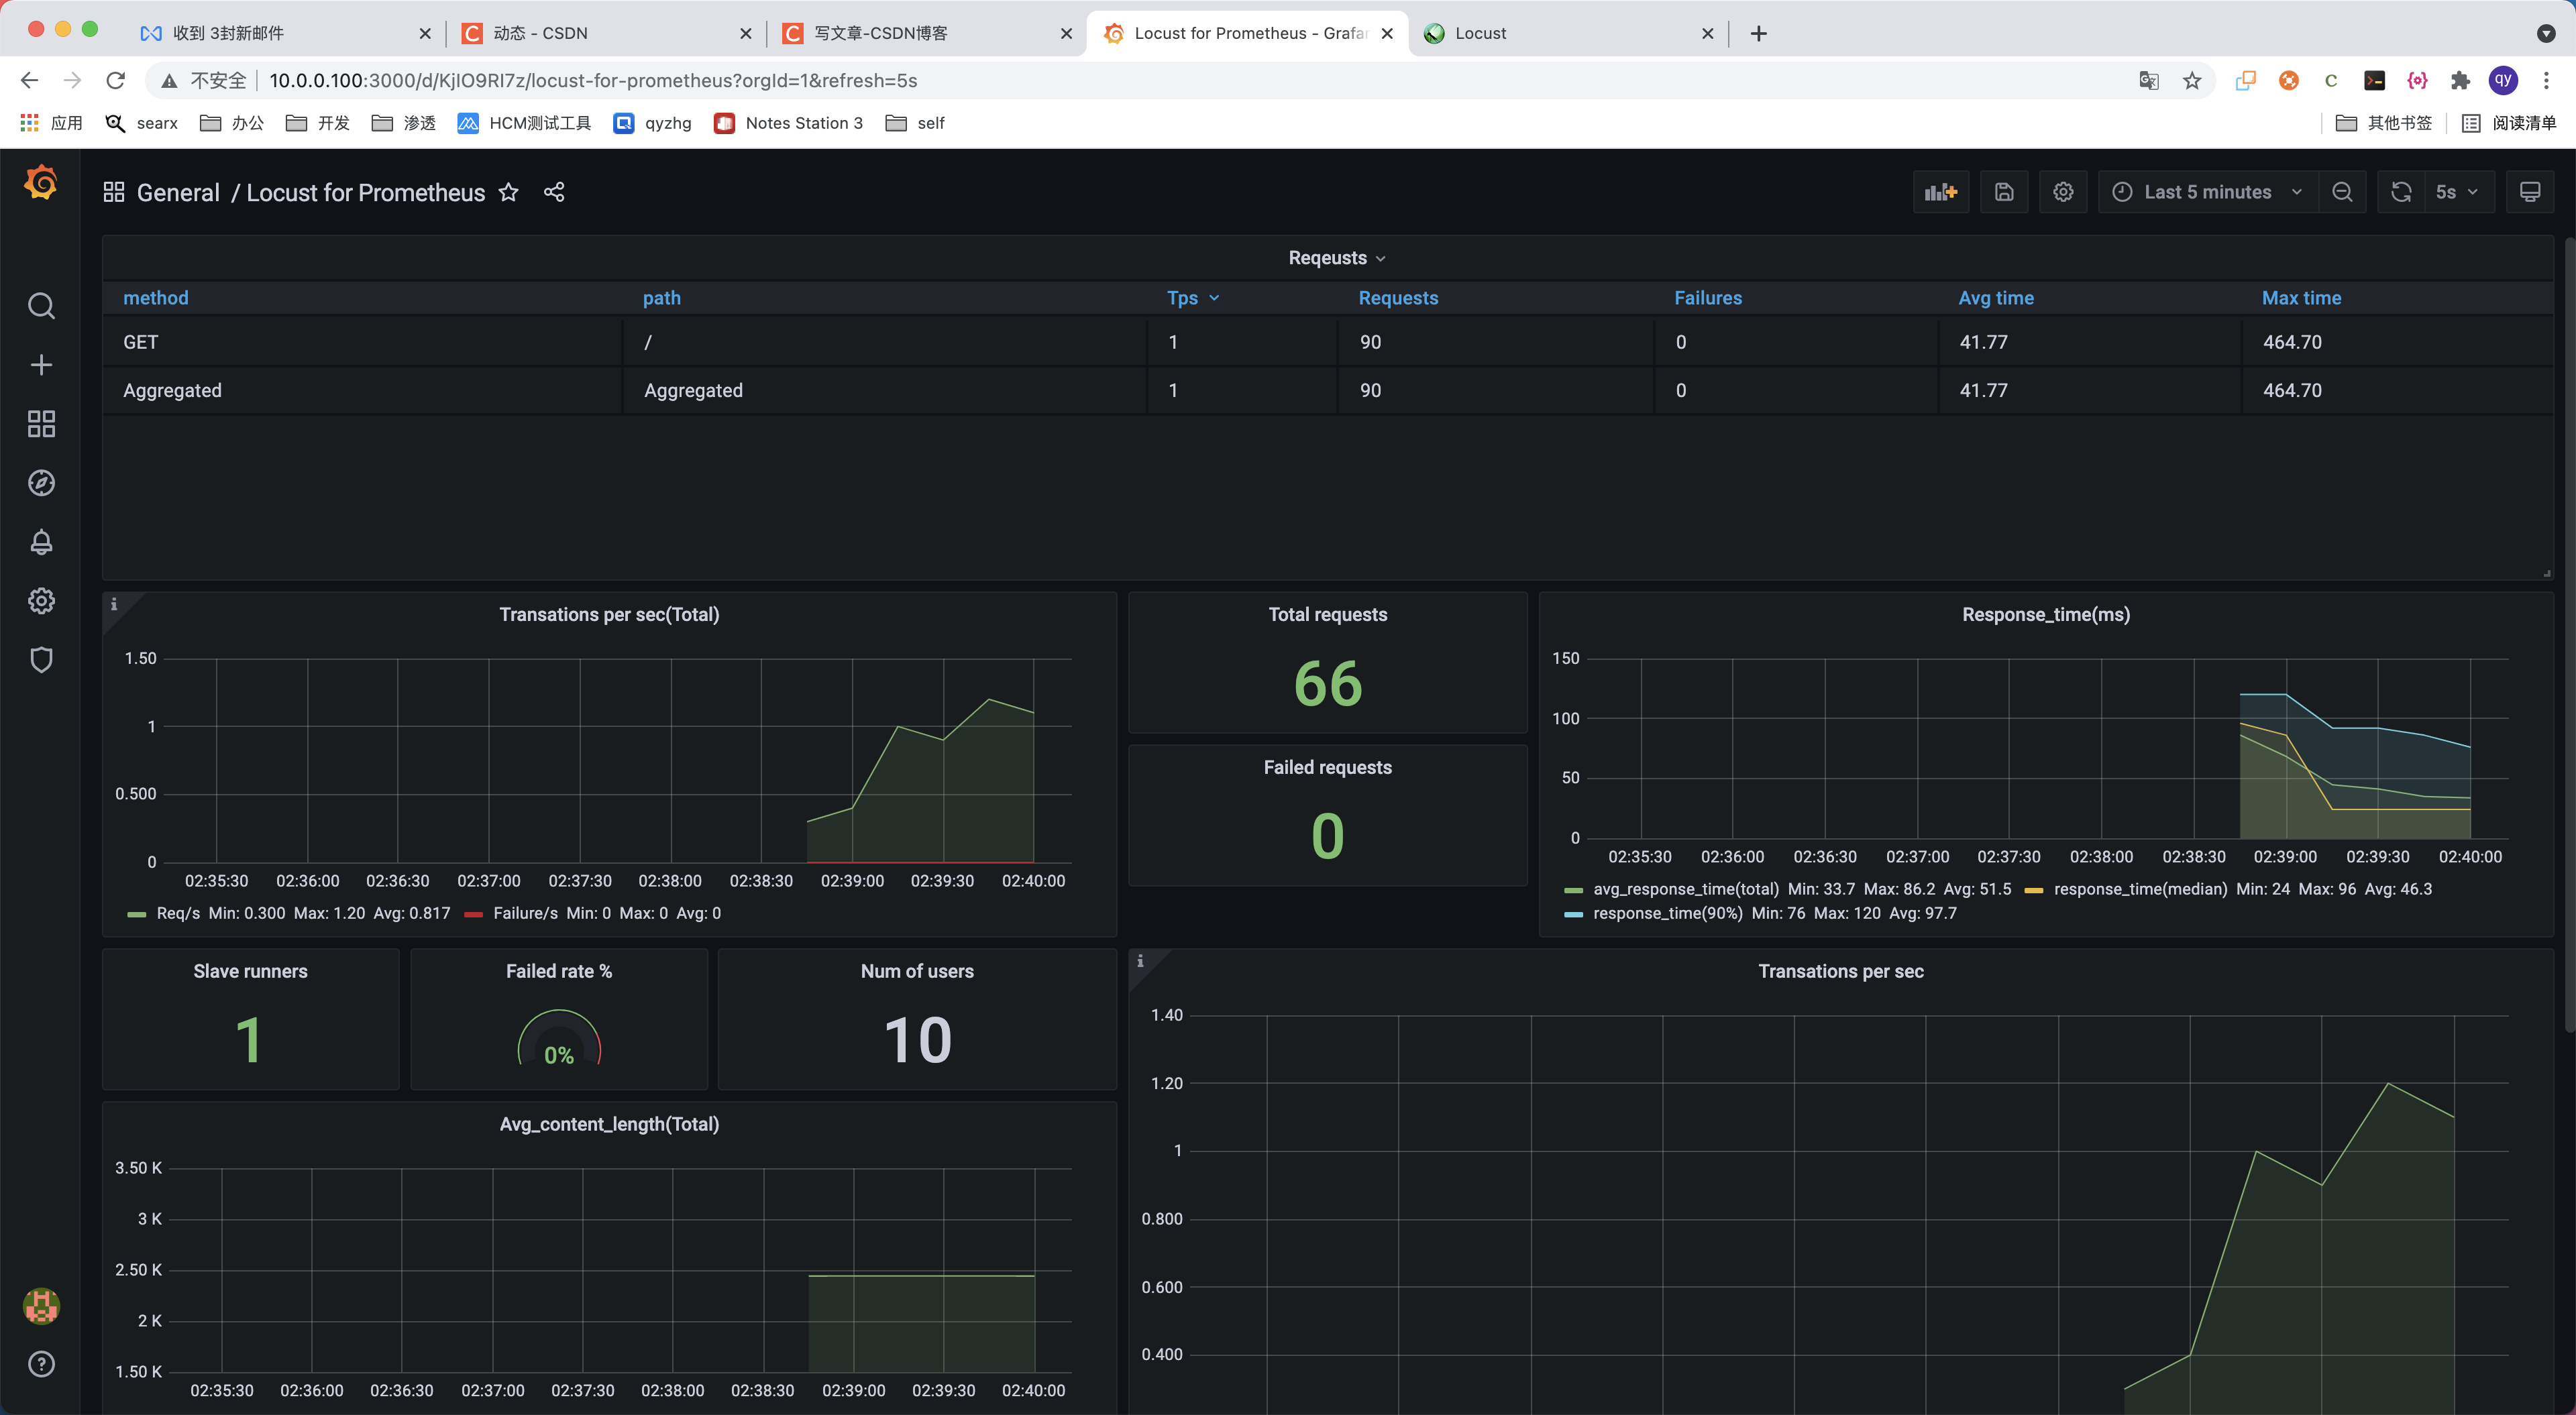Sort table by Avg time column

pos(1996,298)
